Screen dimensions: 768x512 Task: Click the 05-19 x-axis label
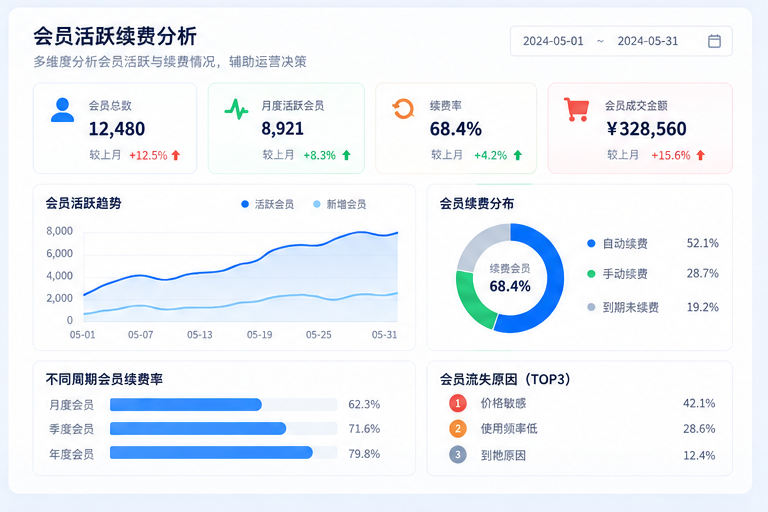(259, 335)
